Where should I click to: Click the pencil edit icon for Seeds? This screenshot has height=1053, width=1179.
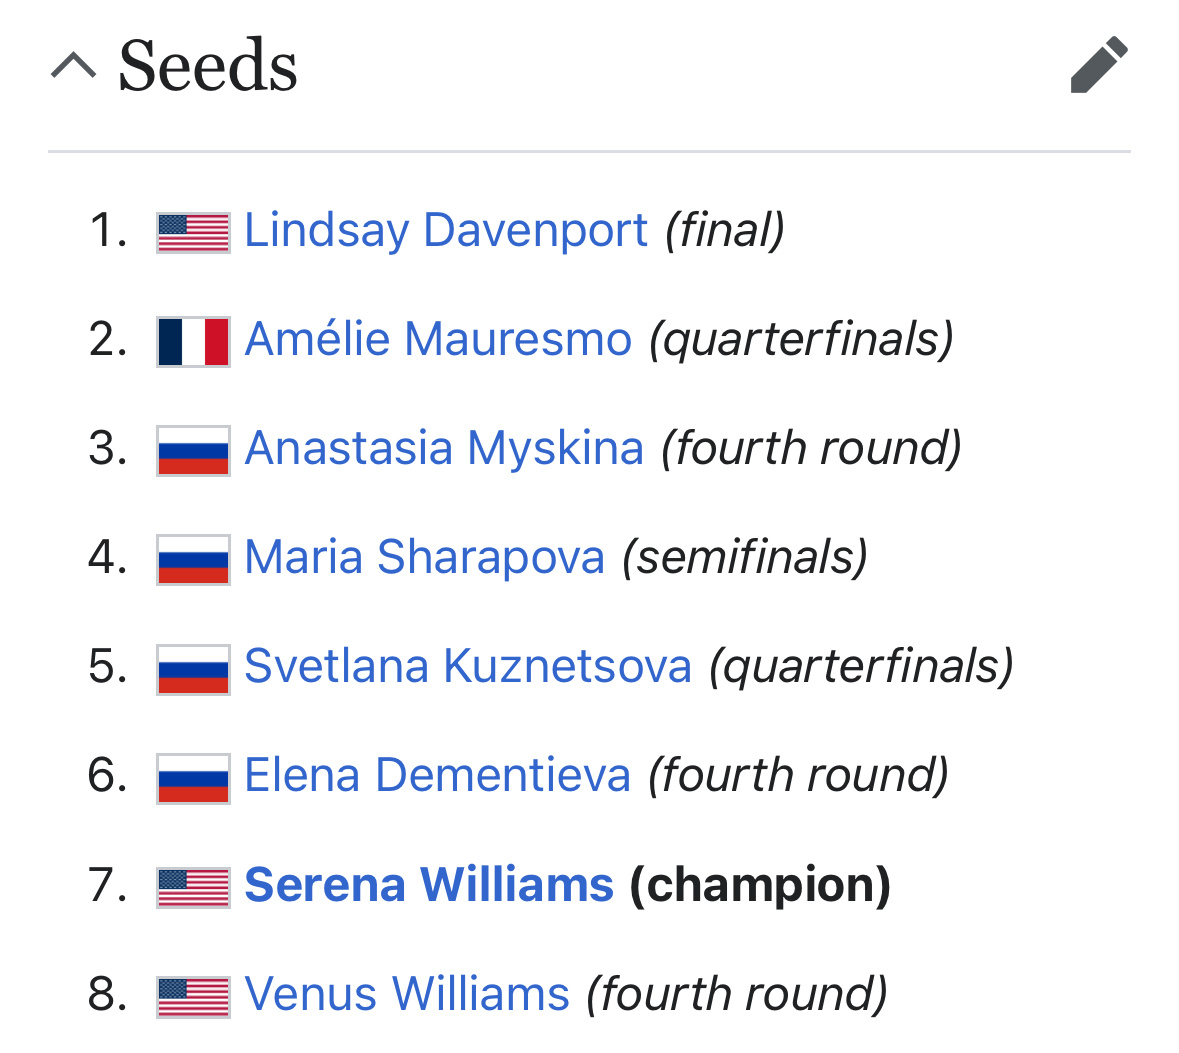point(1099,65)
